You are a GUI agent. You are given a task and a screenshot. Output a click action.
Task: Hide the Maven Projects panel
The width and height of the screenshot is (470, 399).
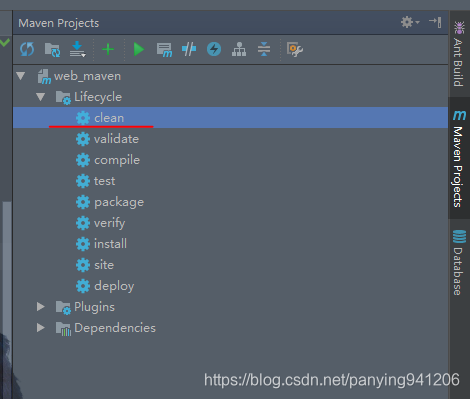(x=435, y=22)
